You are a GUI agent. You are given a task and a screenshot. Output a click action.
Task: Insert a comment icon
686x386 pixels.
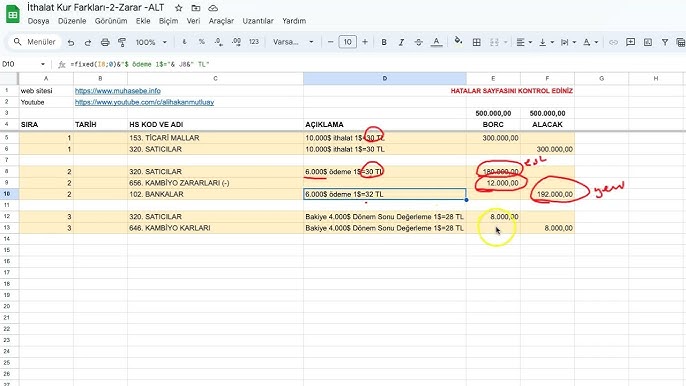click(630, 42)
